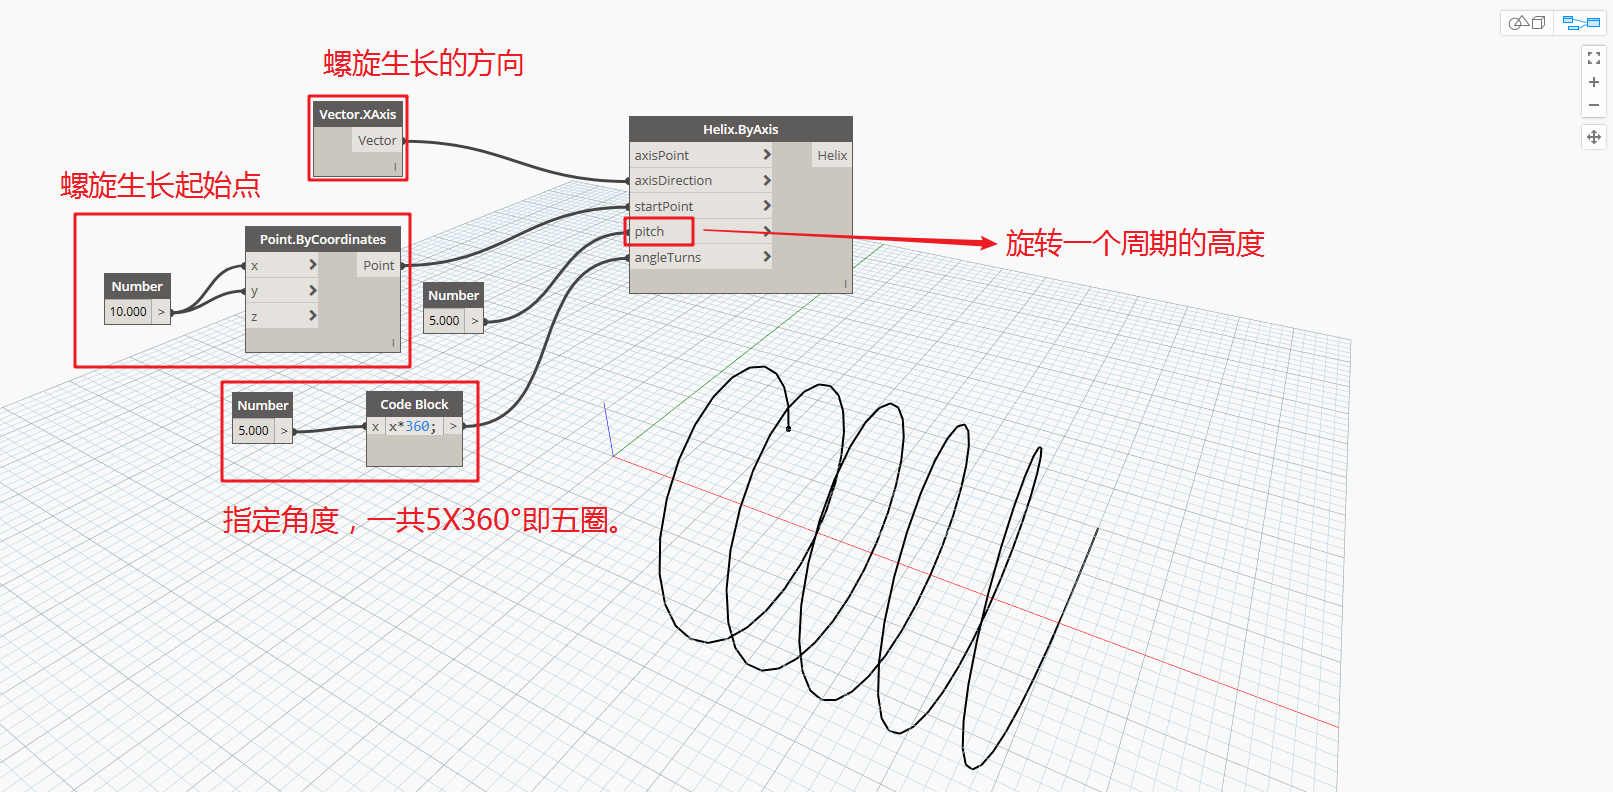Screen dimensions: 1613x792
Task: Edit the 10.000 Number value field
Action: [129, 312]
